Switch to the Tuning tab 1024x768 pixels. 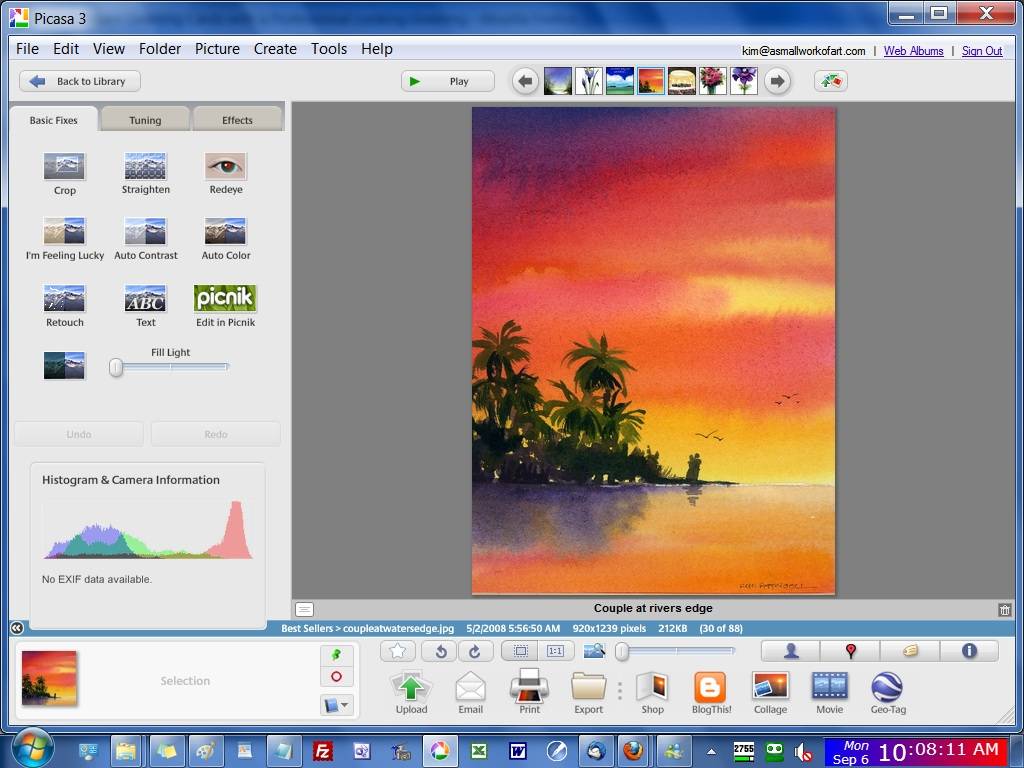145,120
